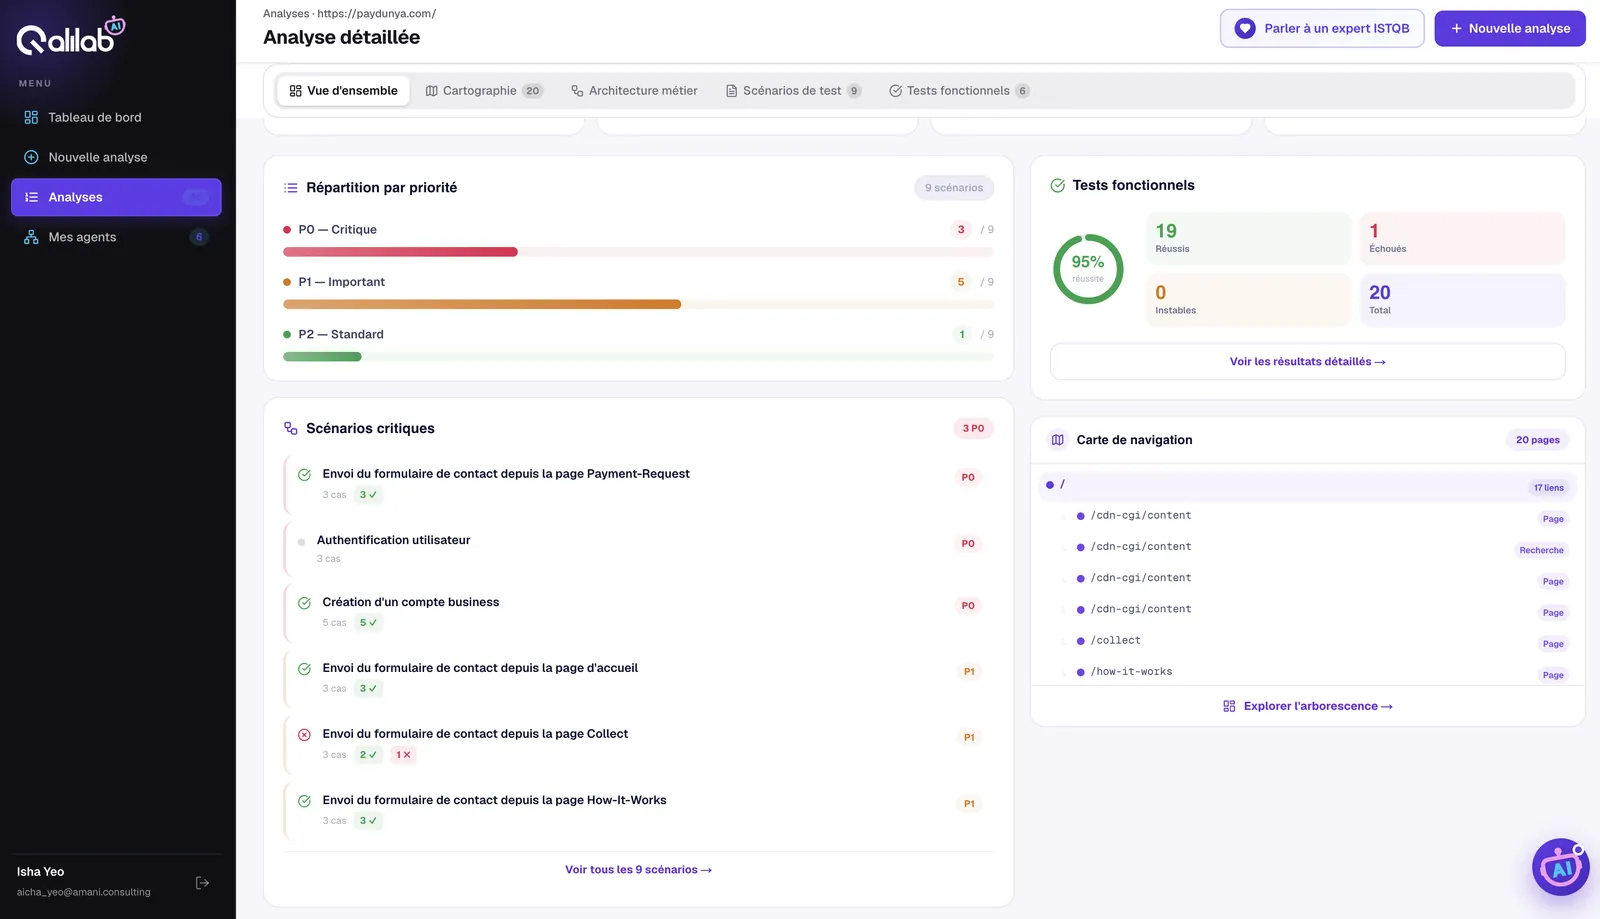The height and width of the screenshot is (919, 1600).
Task: Expand the root "/" node in navigation map
Action: (x=1307, y=486)
